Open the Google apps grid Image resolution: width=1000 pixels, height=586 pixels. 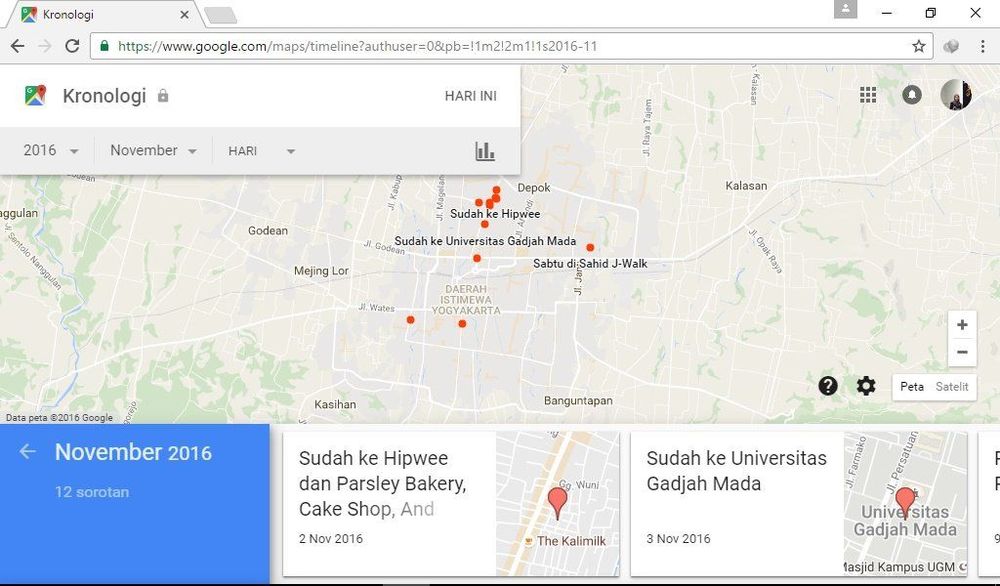[x=868, y=95]
